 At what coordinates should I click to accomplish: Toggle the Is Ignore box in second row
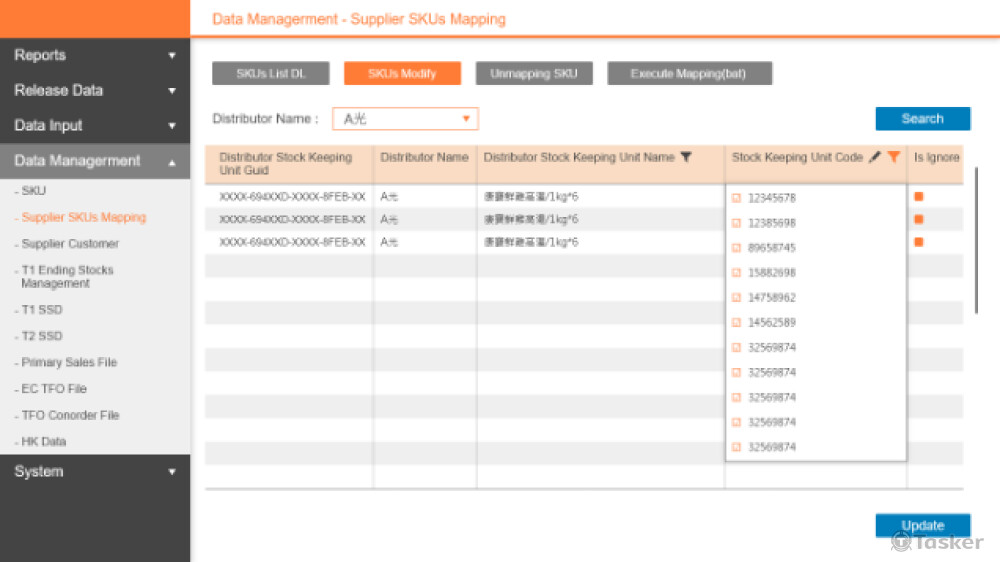(x=918, y=219)
